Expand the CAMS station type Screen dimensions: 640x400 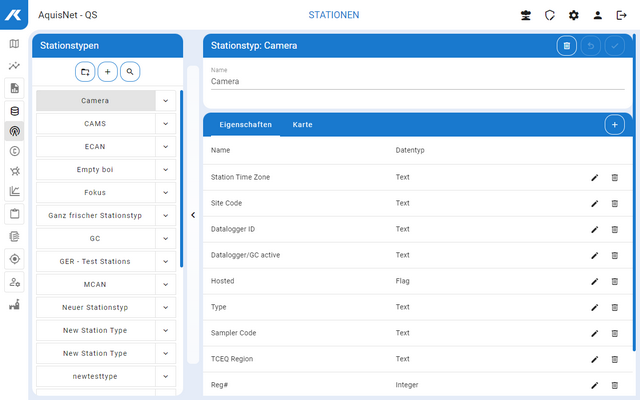coord(165,123)
